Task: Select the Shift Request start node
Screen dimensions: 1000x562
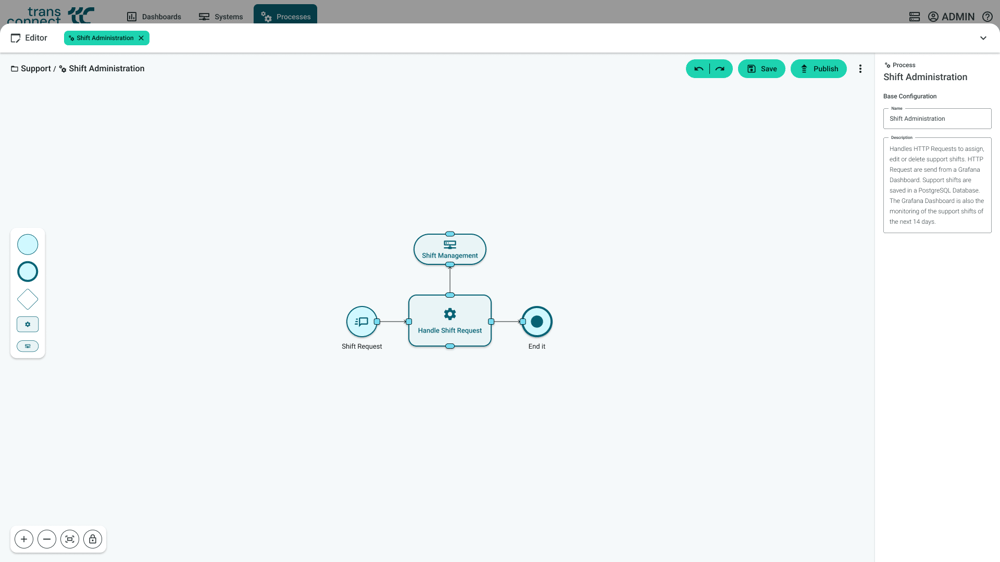Action: (x=362, y=322)
